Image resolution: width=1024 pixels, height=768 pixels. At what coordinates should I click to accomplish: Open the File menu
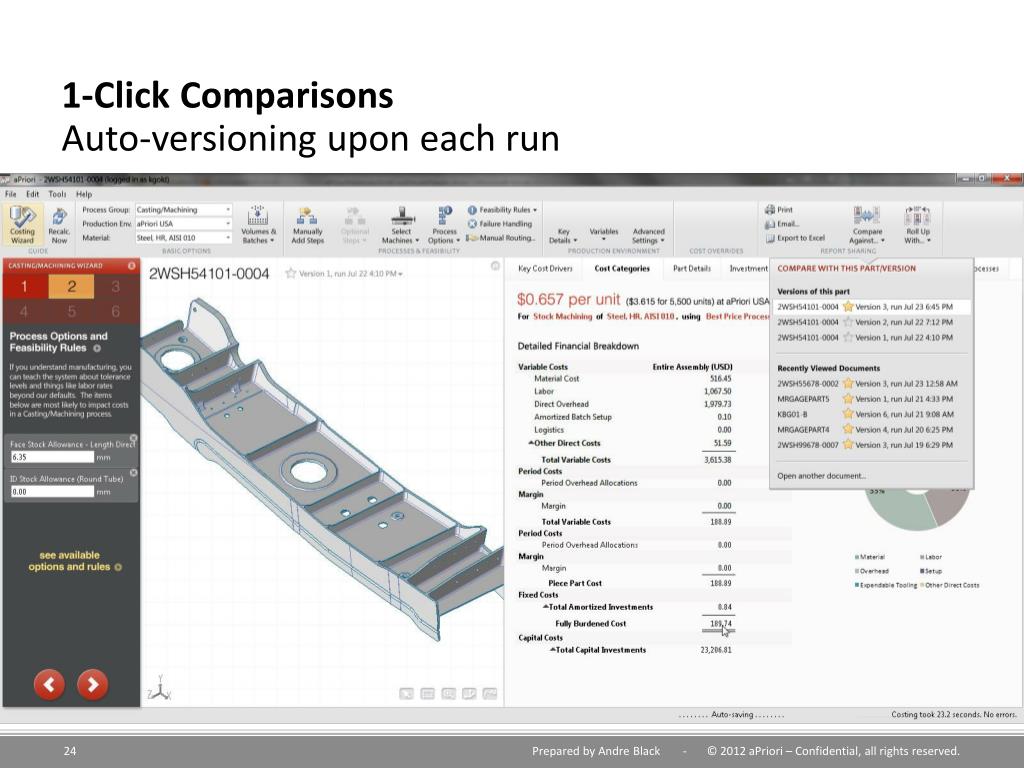coord(10,194)
